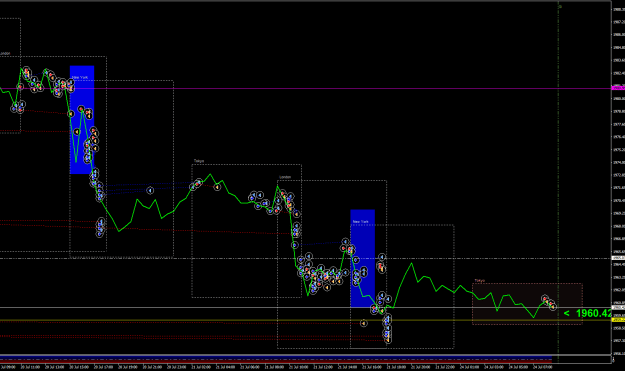Screen dimensions: 625x371
Task: Click the yellow price tag on the price axis
Action: [618, 320]
